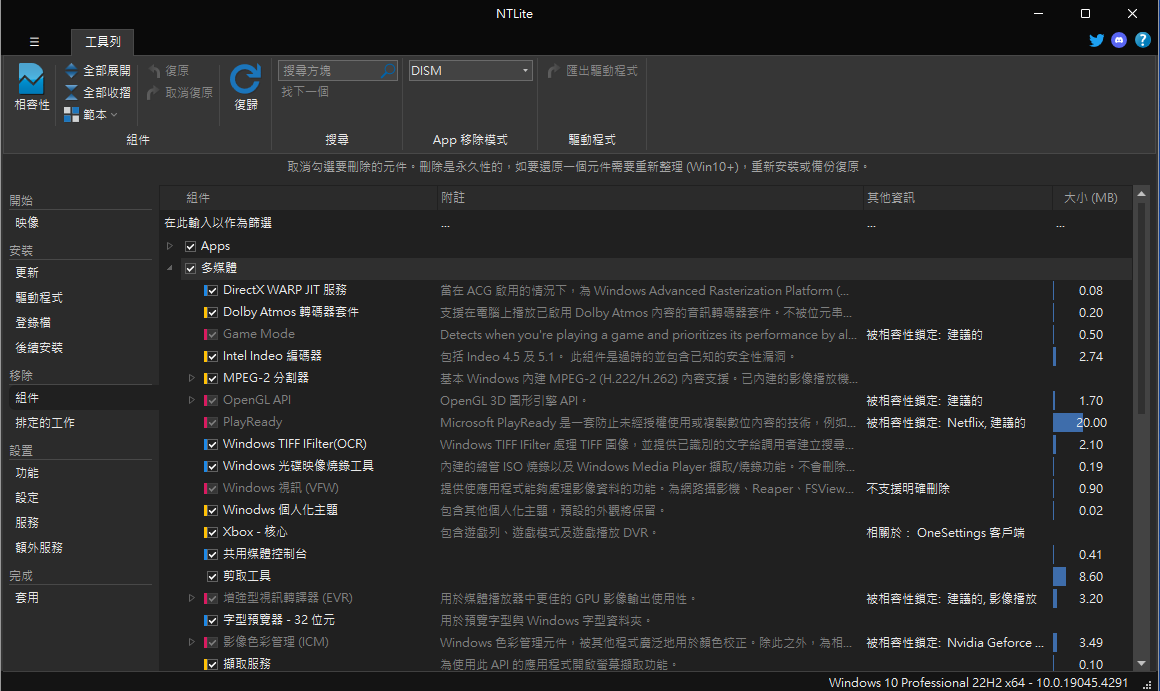Open the Discord icon link

coord(1119,40)
